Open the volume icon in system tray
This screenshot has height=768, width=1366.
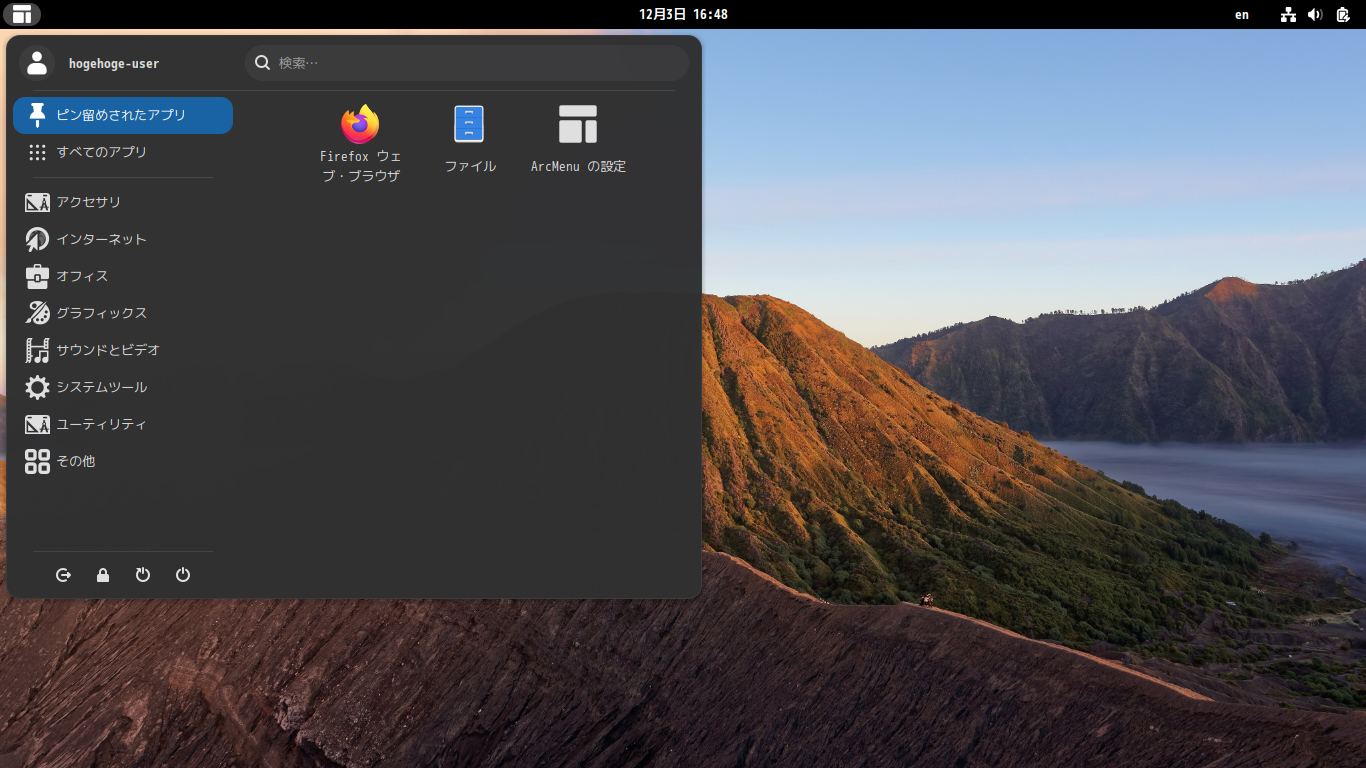point(1315,14)
